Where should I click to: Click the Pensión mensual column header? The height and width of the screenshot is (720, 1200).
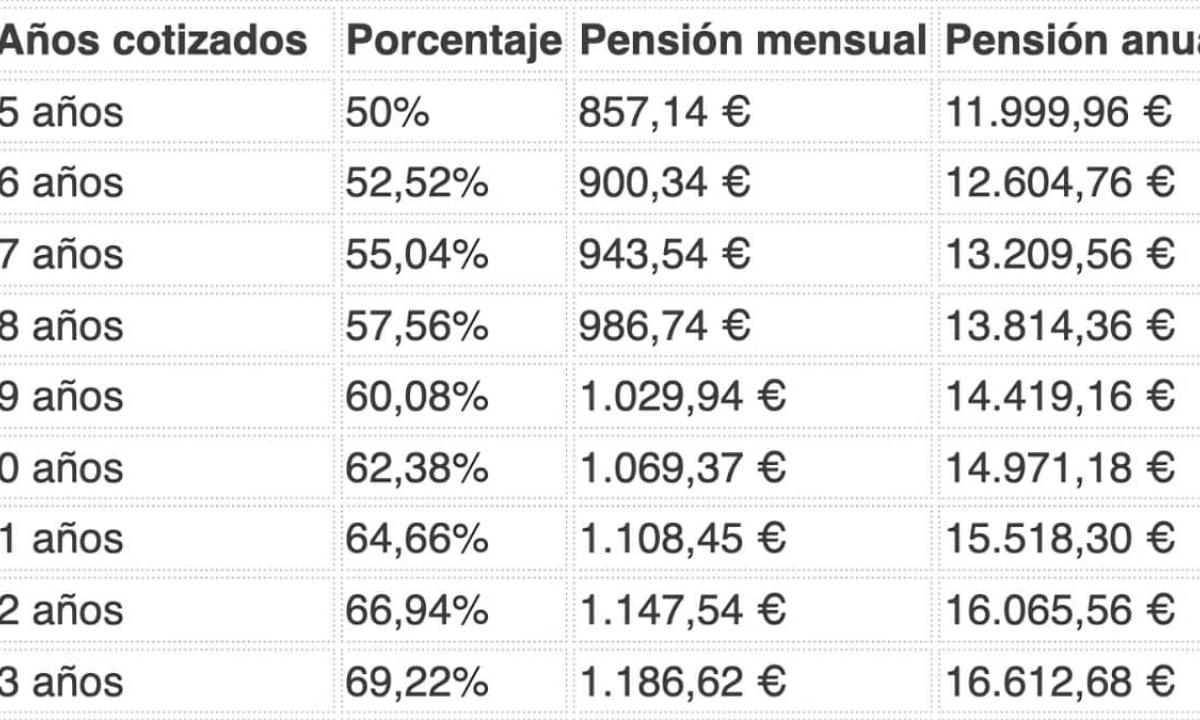coord(752,40)
